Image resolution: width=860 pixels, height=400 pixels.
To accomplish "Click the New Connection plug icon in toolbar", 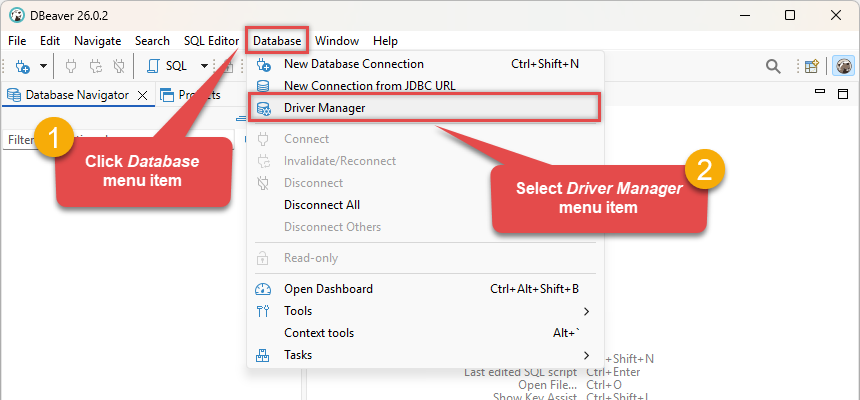I will pos(22,66).
